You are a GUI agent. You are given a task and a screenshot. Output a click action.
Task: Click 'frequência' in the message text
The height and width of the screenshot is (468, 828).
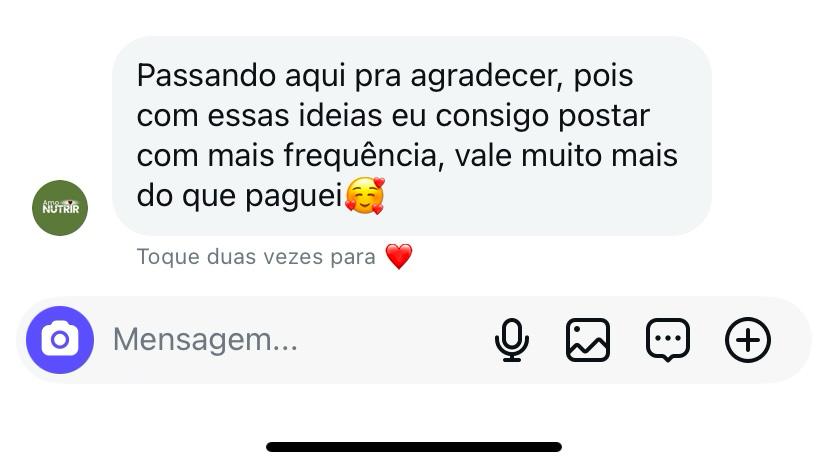click(x=364, y=156)
